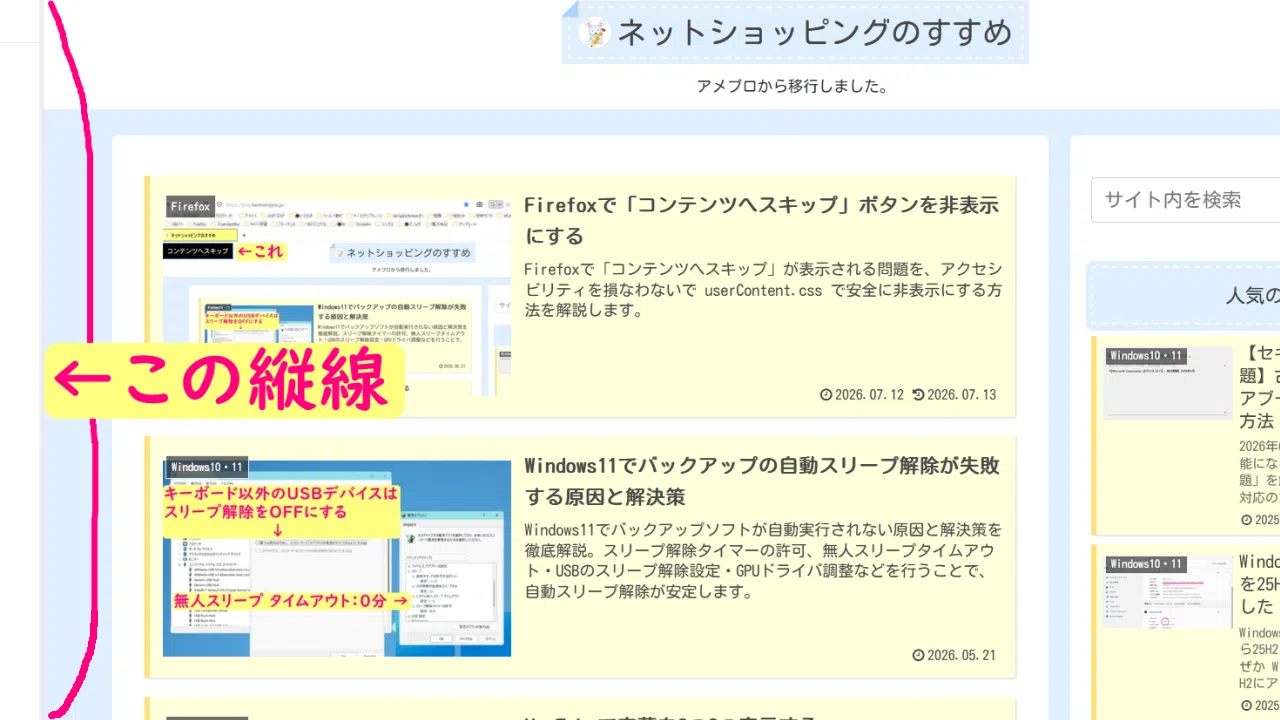Open the second popular article thumbnail in sidebar
Viewport: 1280px width, 720px height.
pyautogui.click(x=1169, y=592)
